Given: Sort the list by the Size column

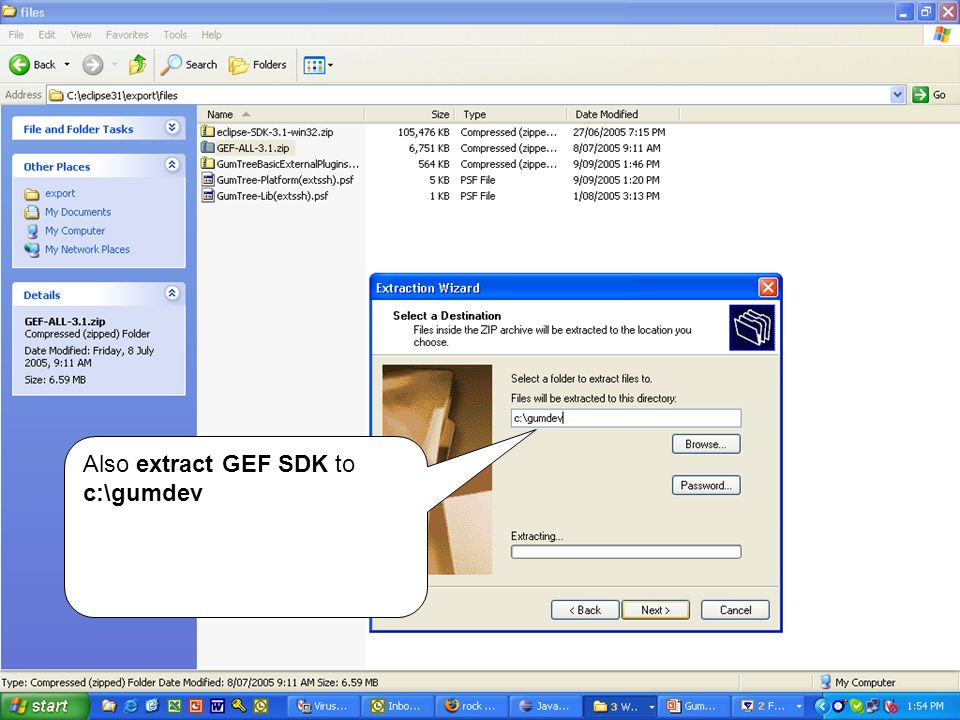Looking at the screenshot, I should coord(410,114).
